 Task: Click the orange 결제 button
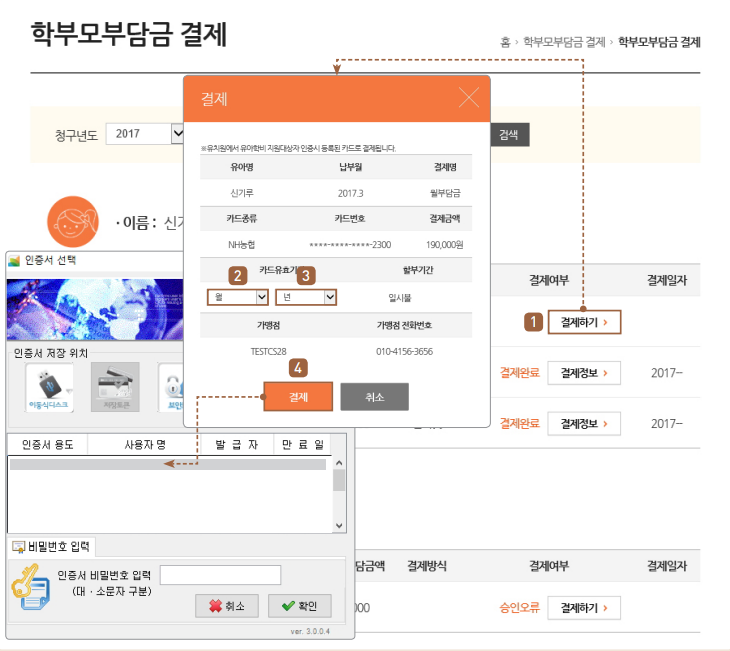tap(298, 397)
